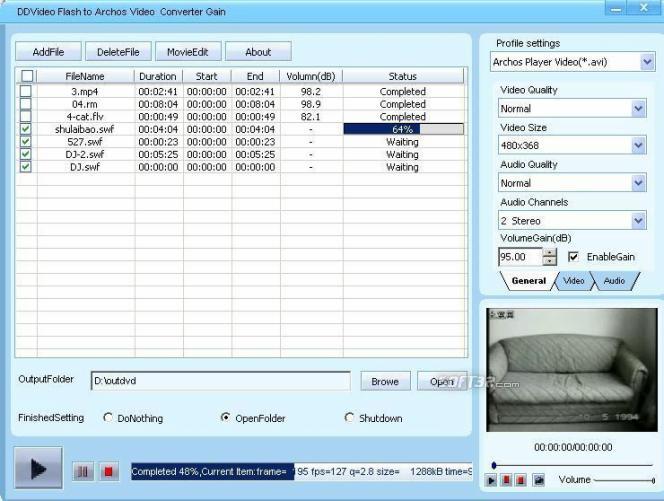Image resolution: width=664 pixels, height=501 pixels.
Task: Select the 527.swf file name
Action: point(85,142)
